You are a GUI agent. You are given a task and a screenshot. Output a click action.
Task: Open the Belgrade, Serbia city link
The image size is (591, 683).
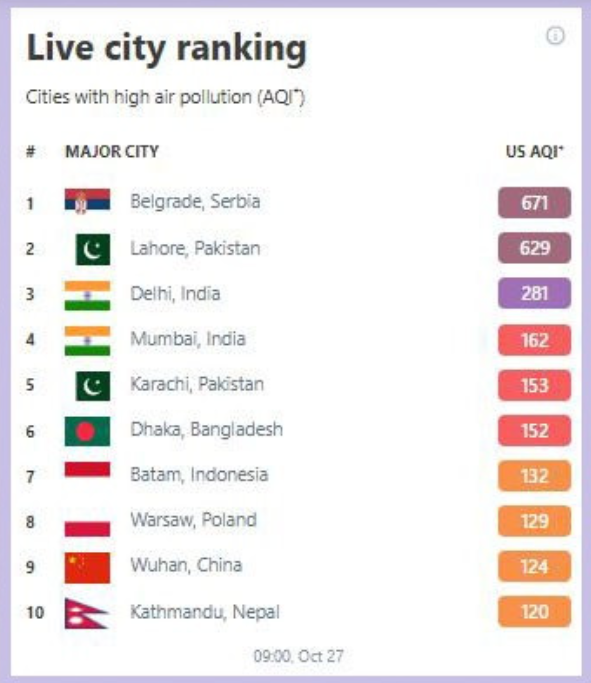tap(195, 202)
